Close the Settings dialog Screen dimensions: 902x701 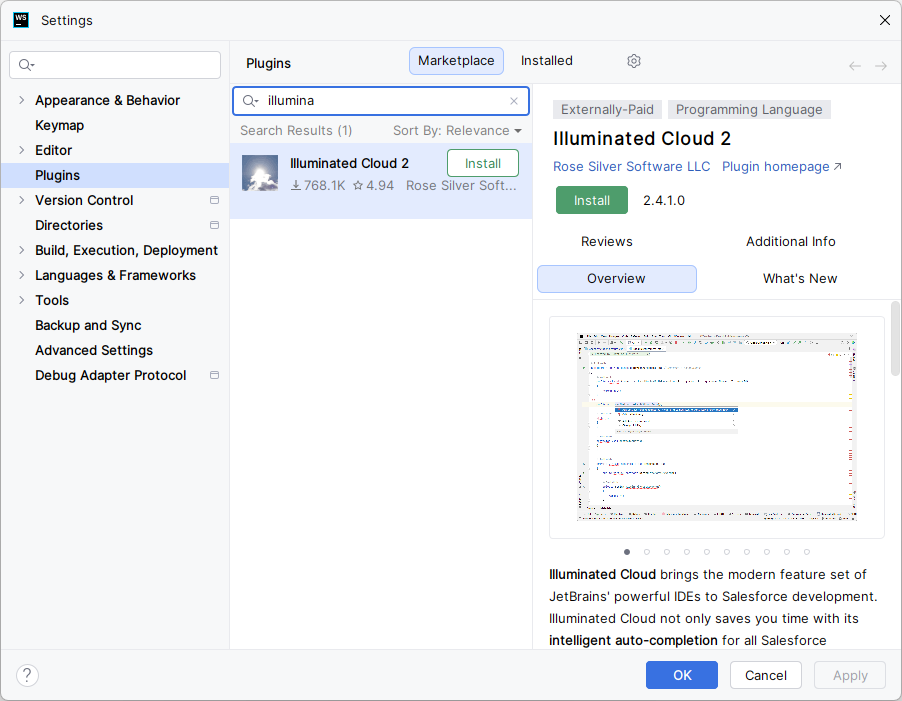point(885,20)
